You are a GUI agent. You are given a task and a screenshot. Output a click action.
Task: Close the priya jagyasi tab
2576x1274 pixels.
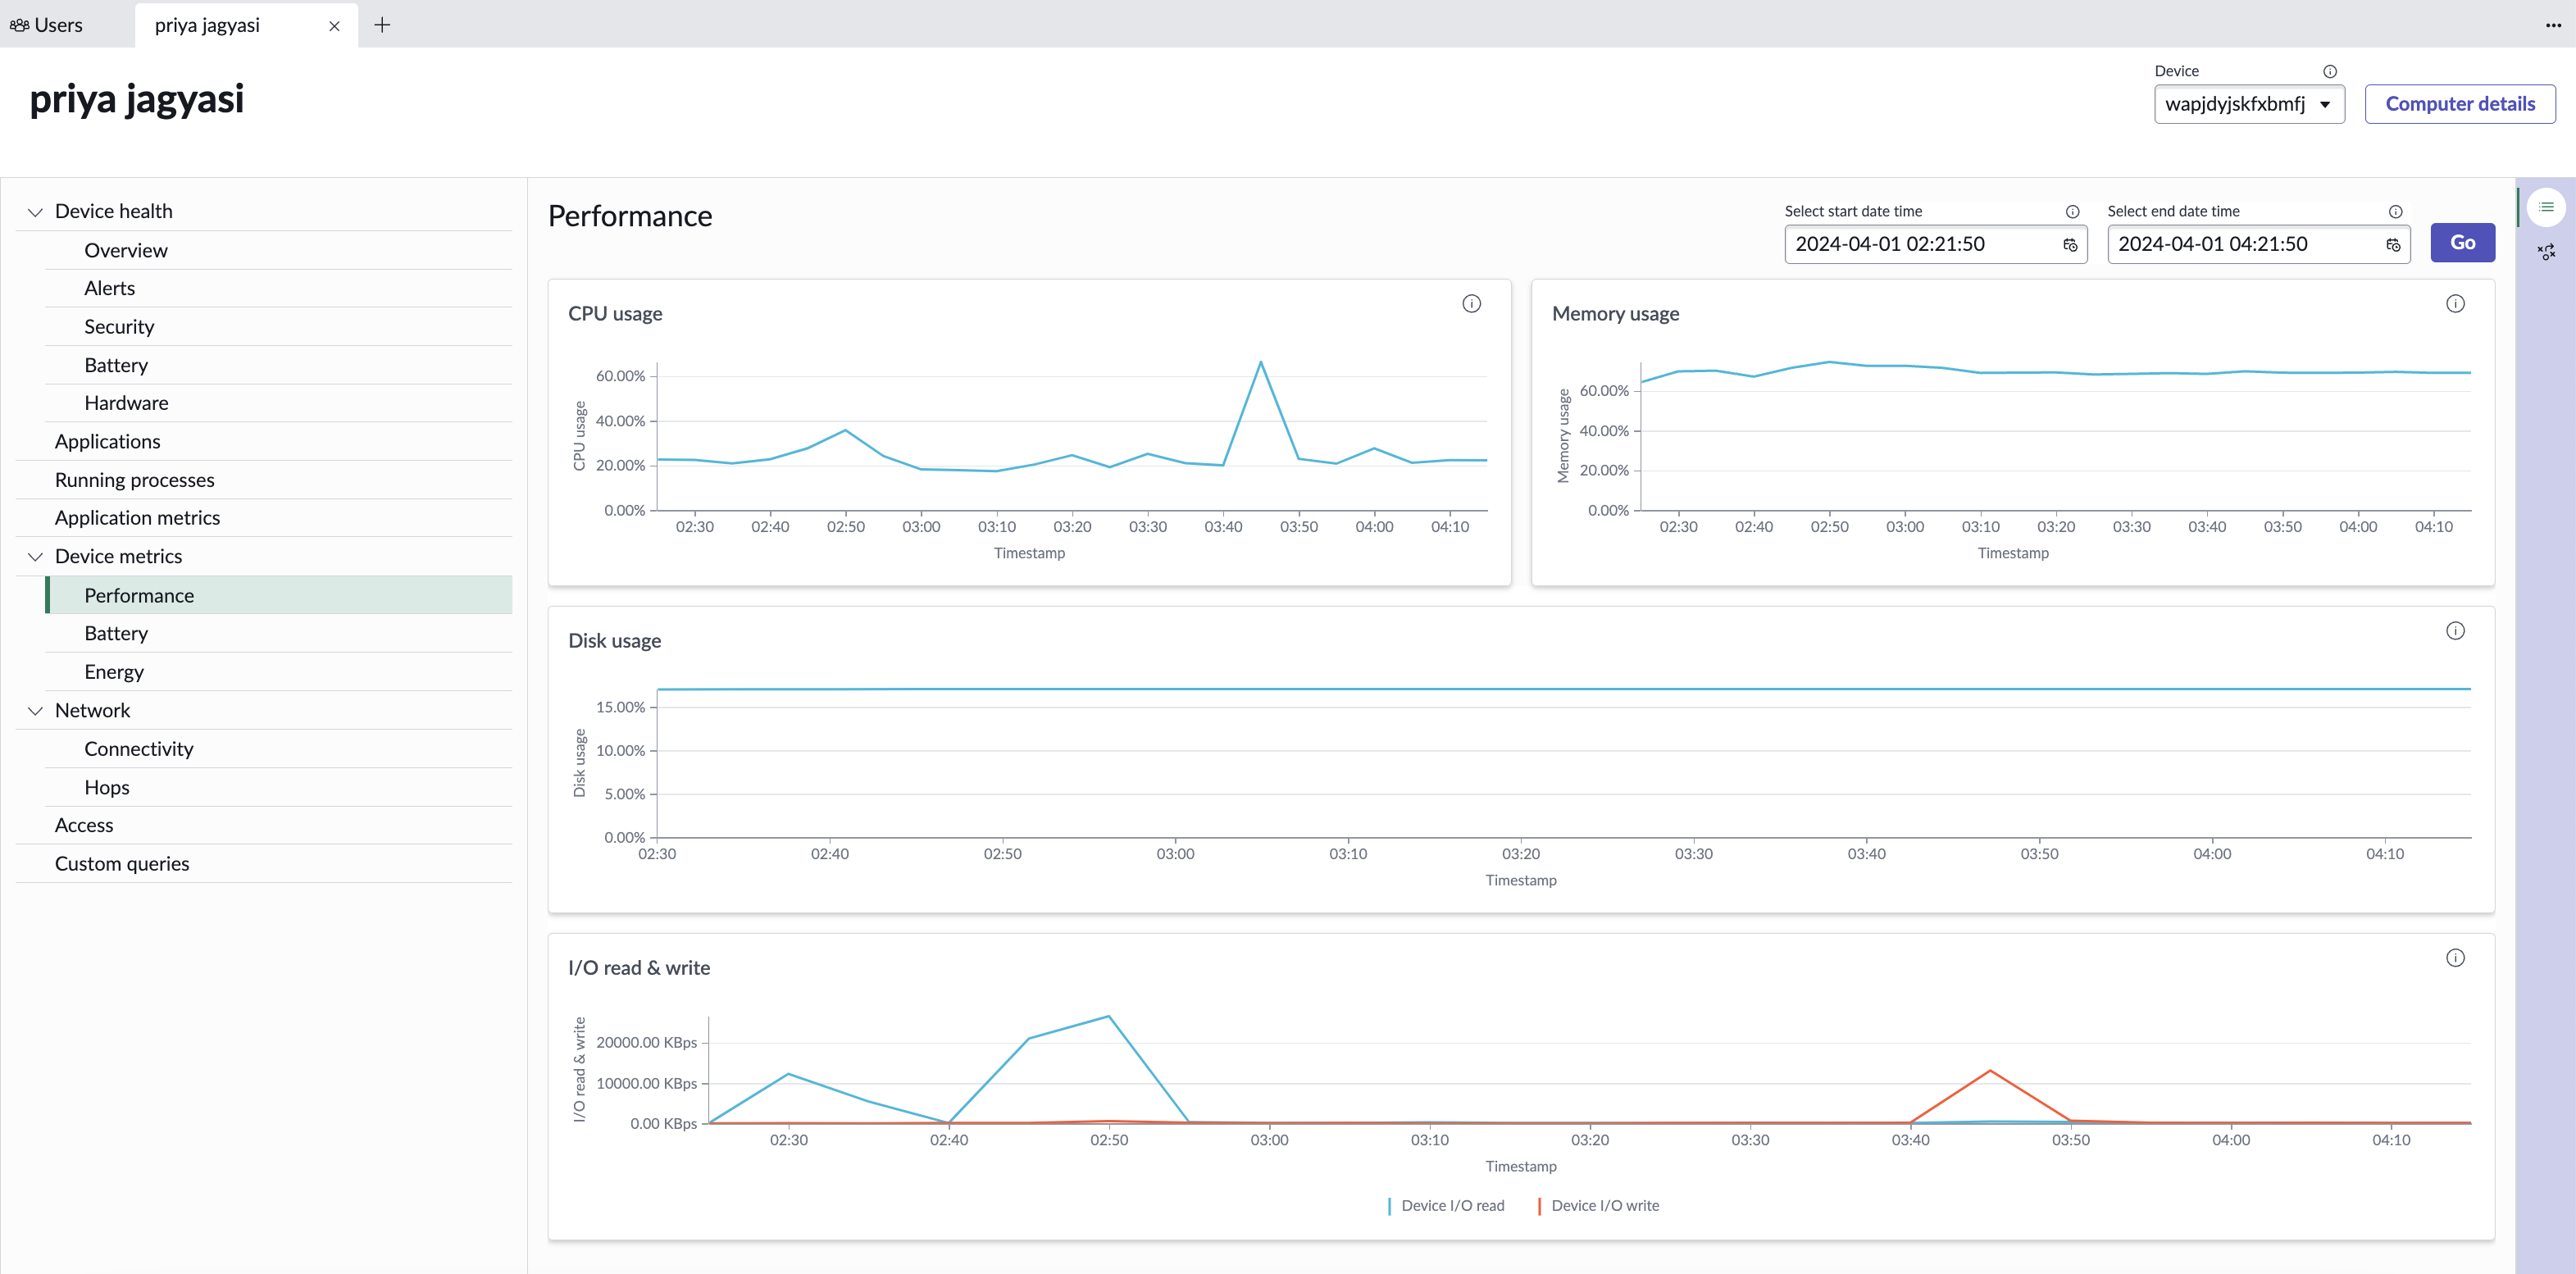(334, 26)
